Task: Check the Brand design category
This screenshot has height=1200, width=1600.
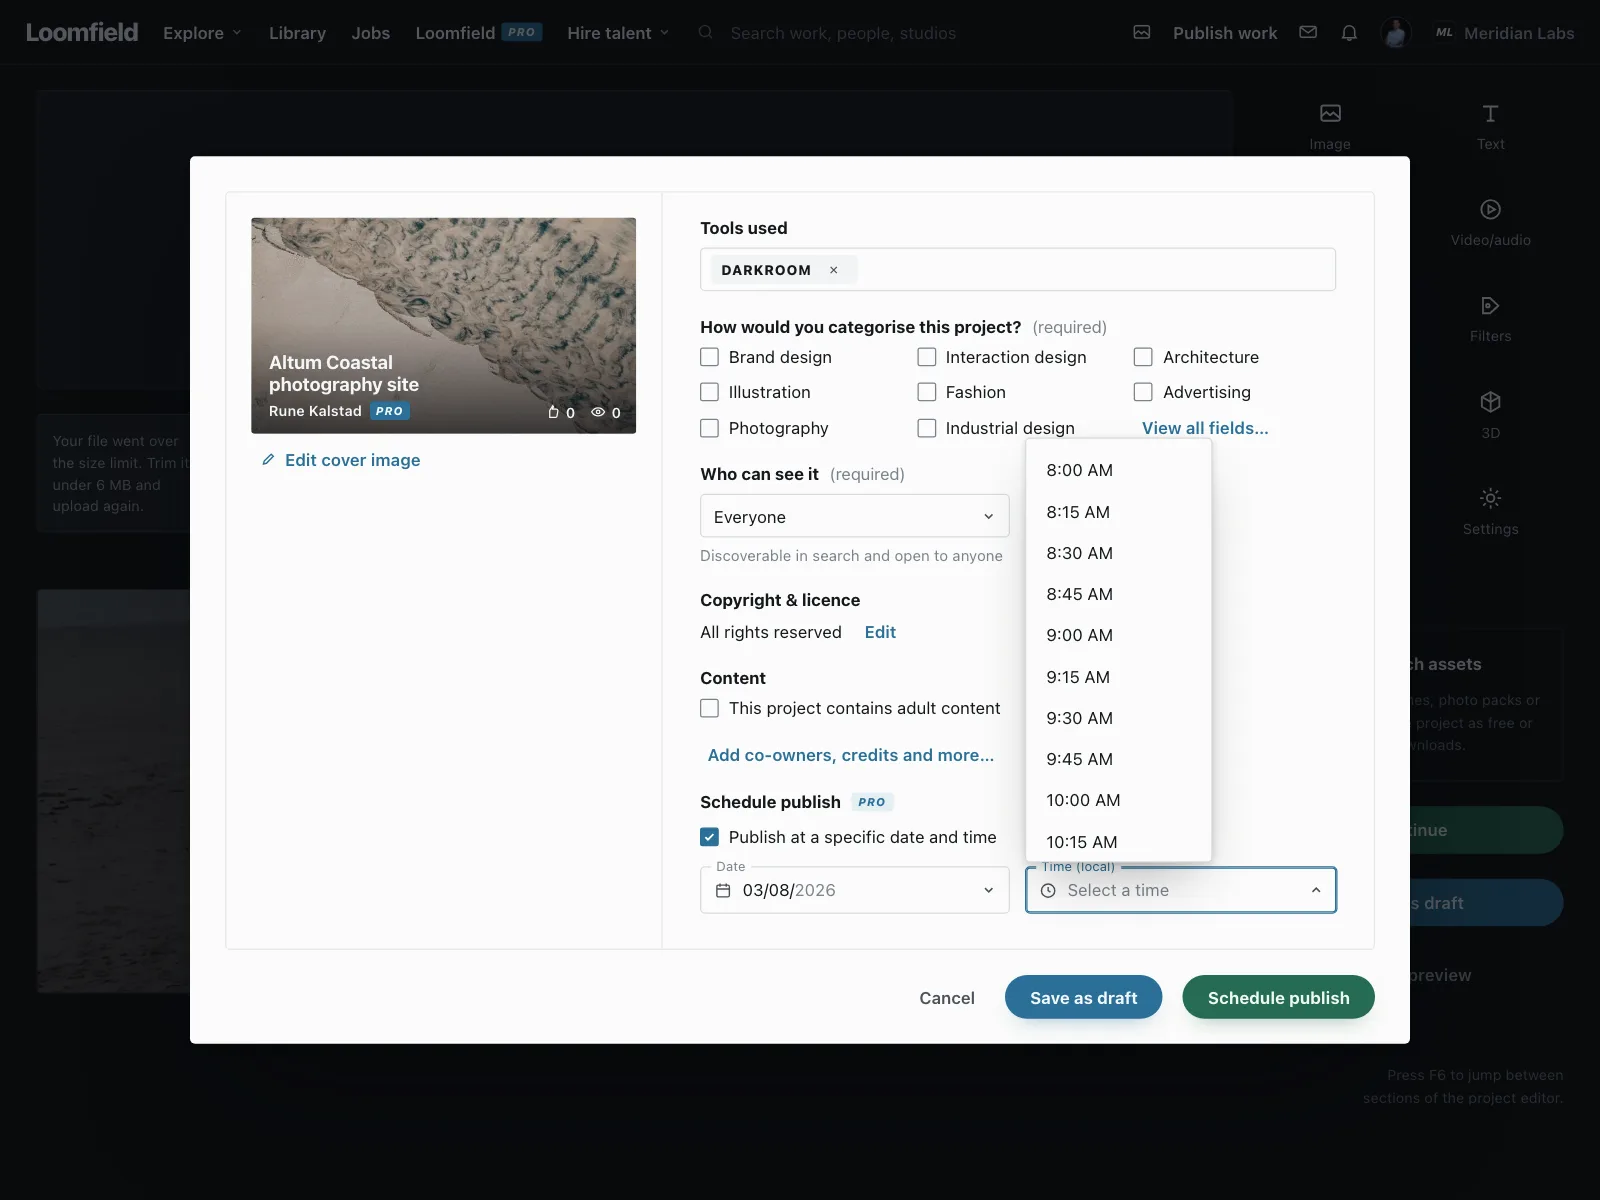Action: click(x=710, y=357)
